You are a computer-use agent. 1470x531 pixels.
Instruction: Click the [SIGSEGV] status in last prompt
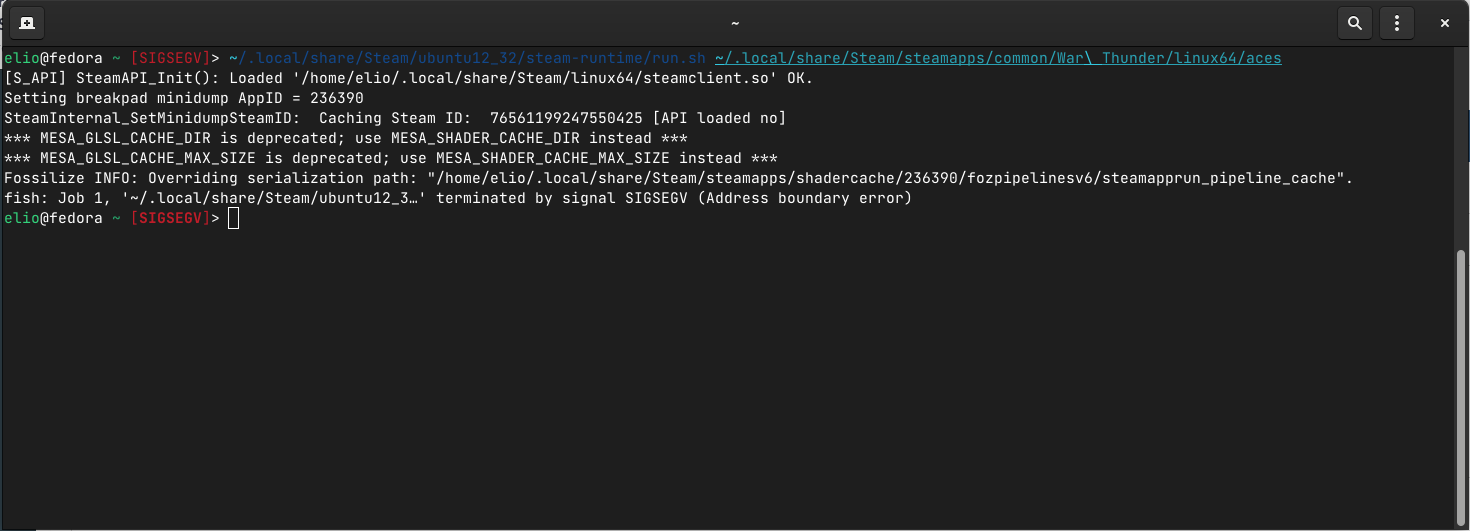tap(170, 218)
